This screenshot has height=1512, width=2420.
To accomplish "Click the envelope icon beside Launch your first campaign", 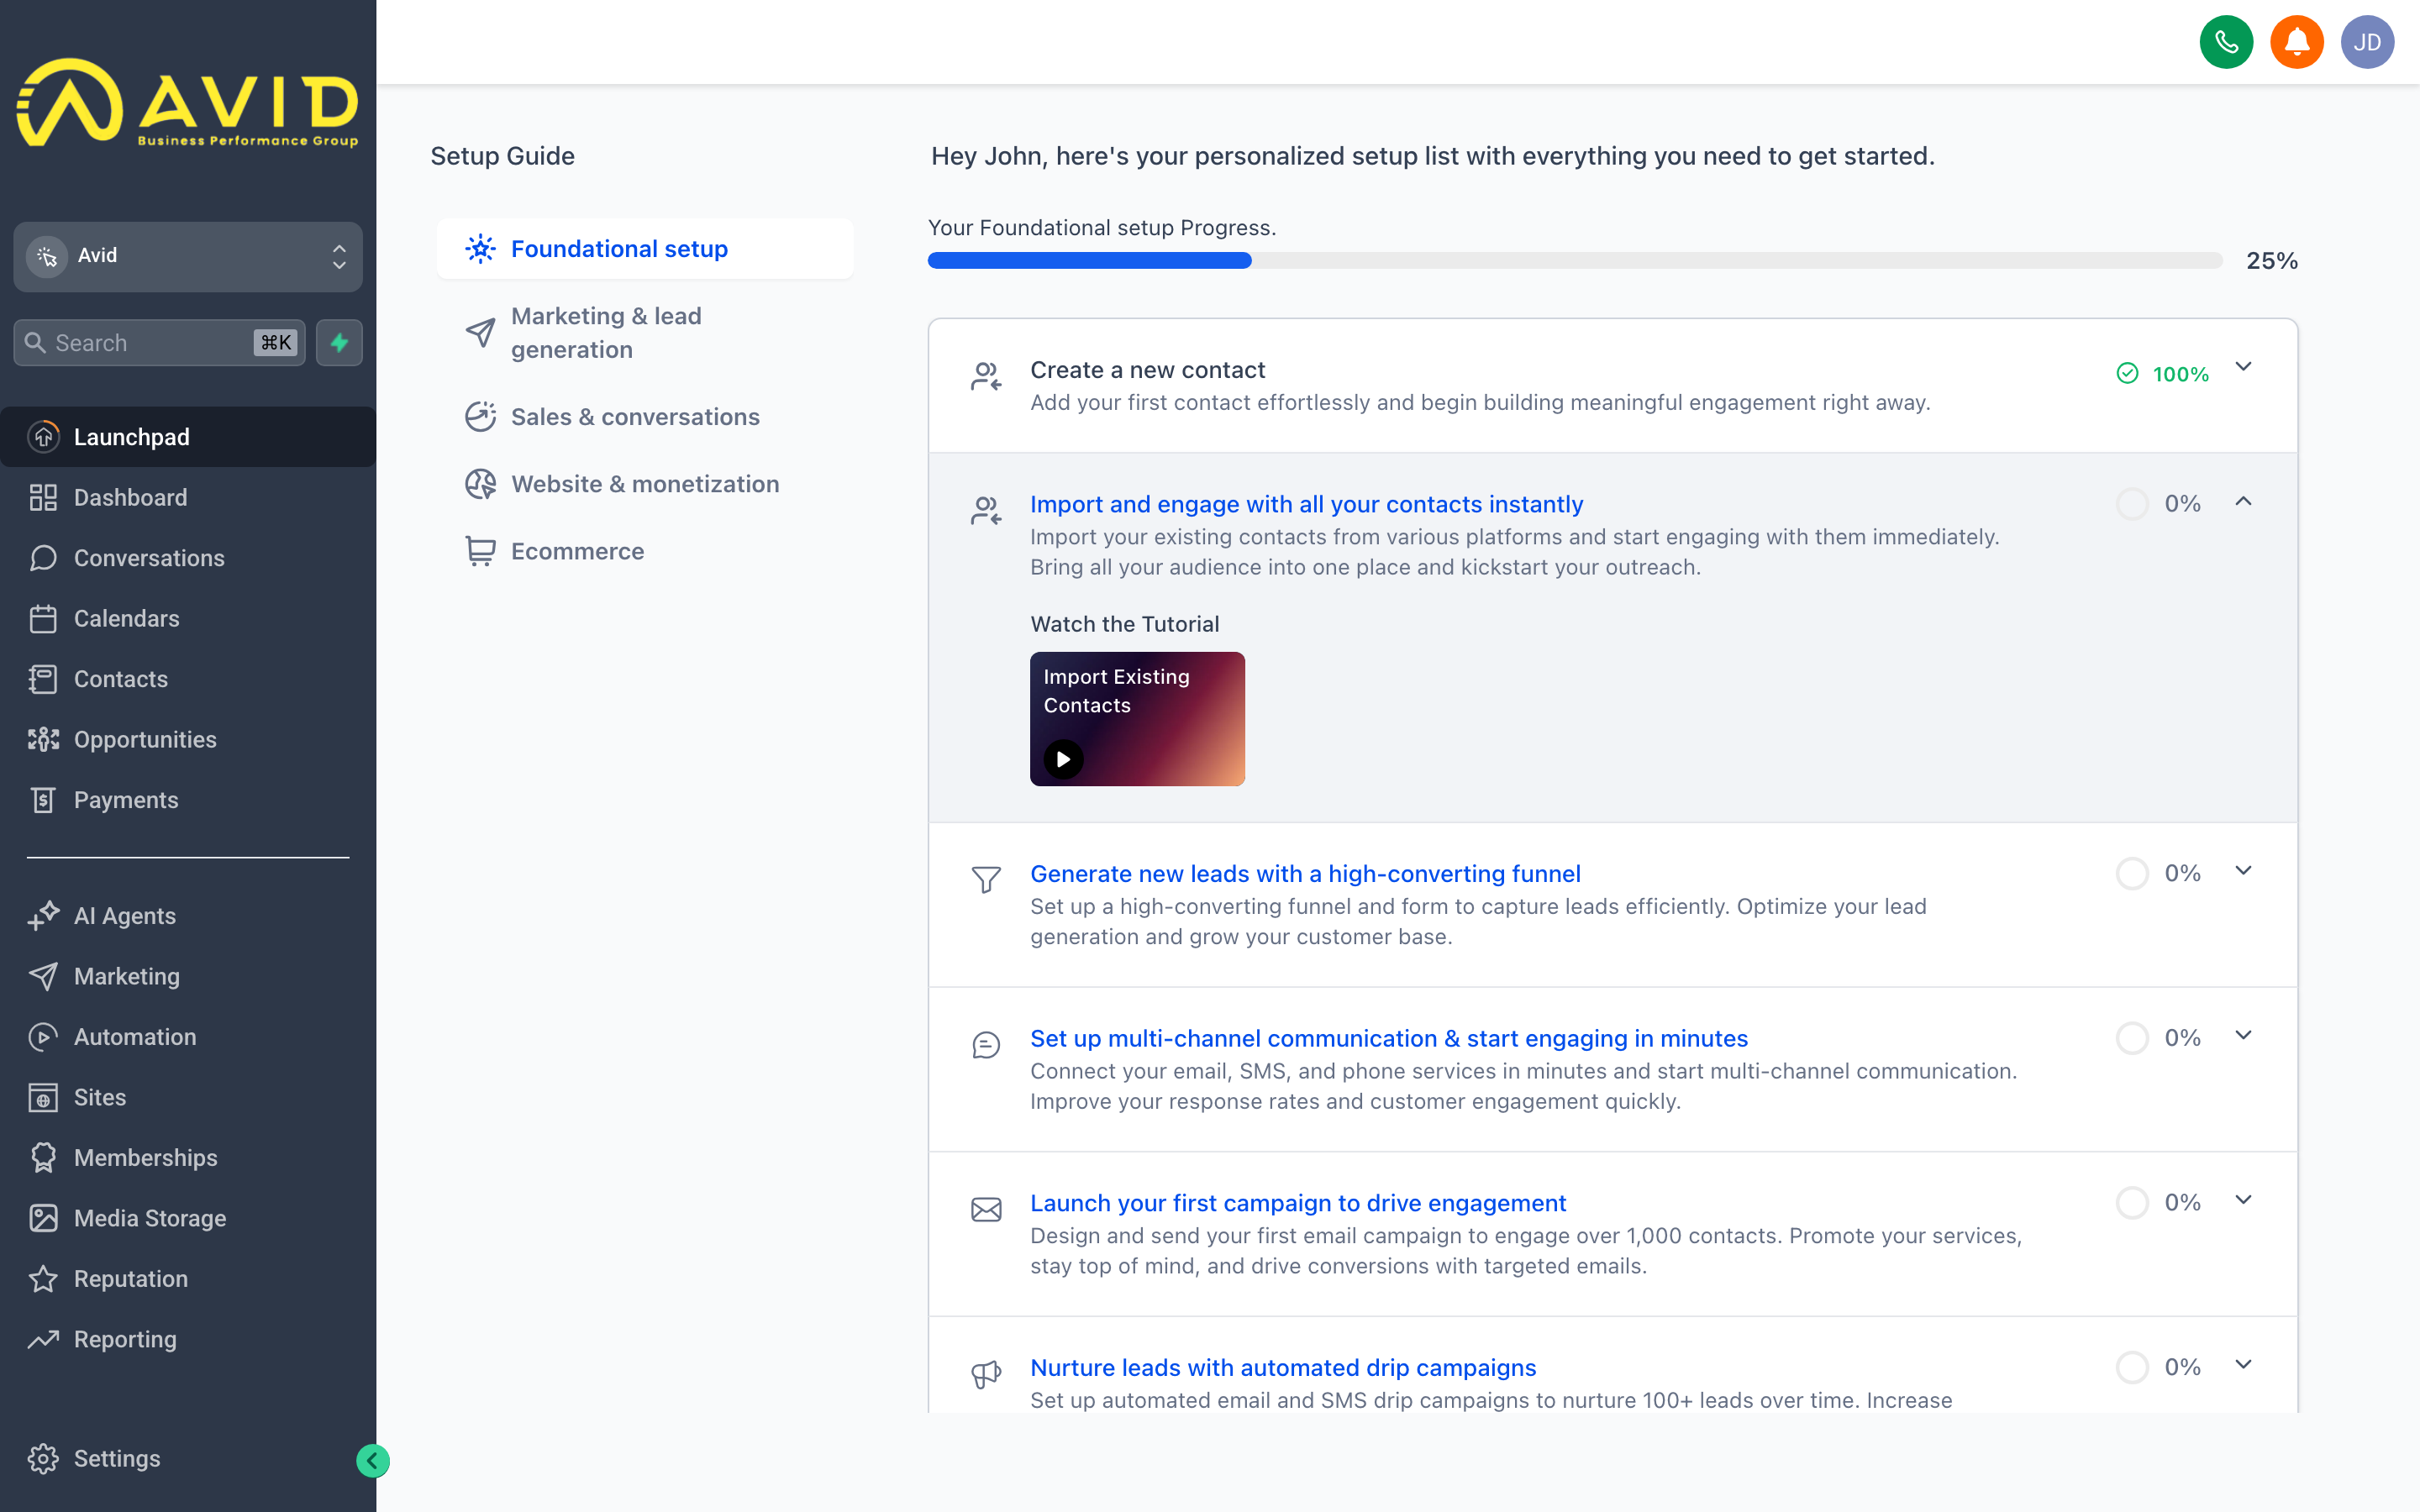I will (986, 1210).
